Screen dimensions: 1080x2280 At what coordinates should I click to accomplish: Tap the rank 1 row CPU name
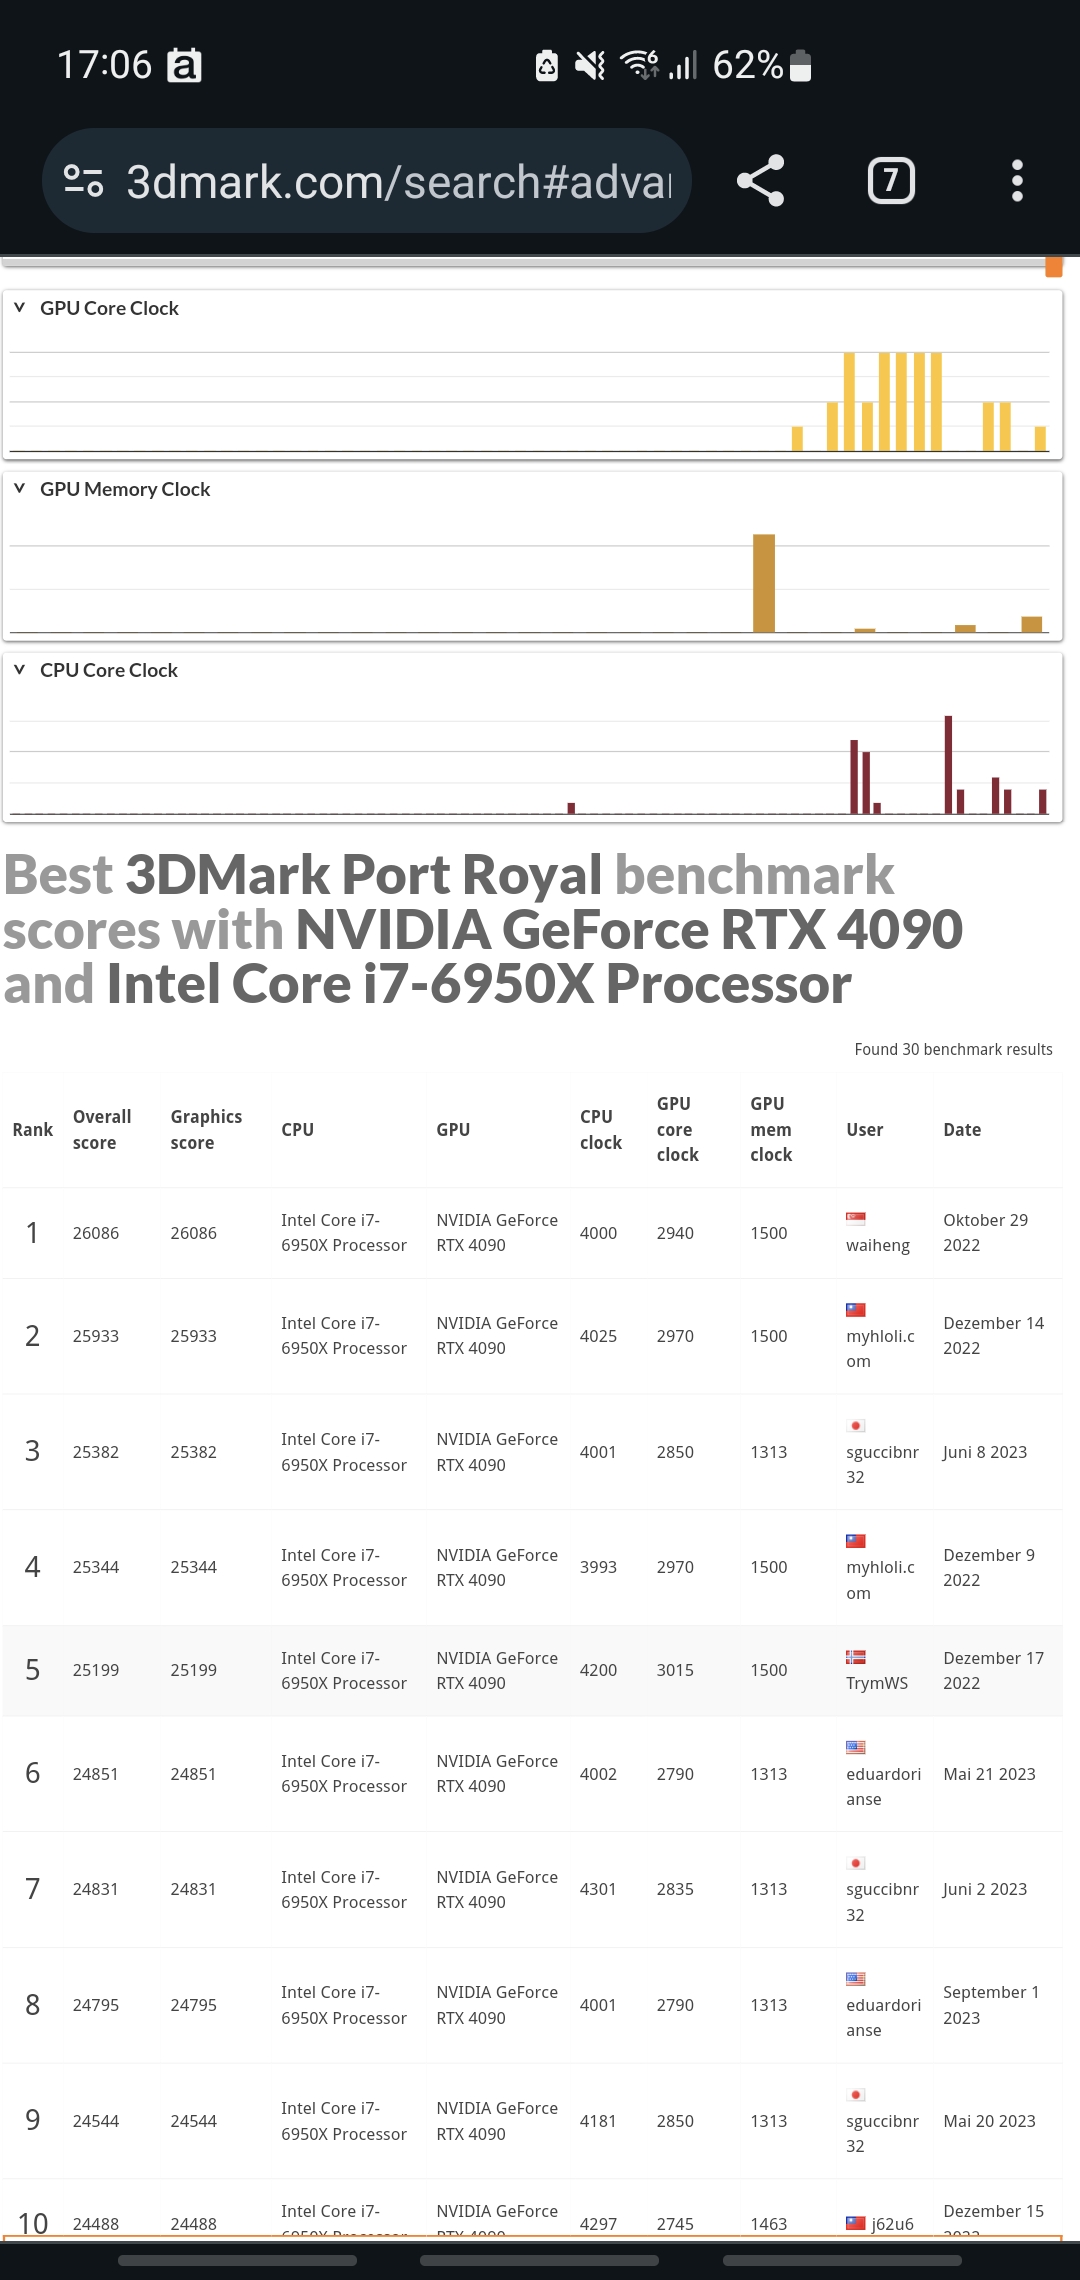343,1232
